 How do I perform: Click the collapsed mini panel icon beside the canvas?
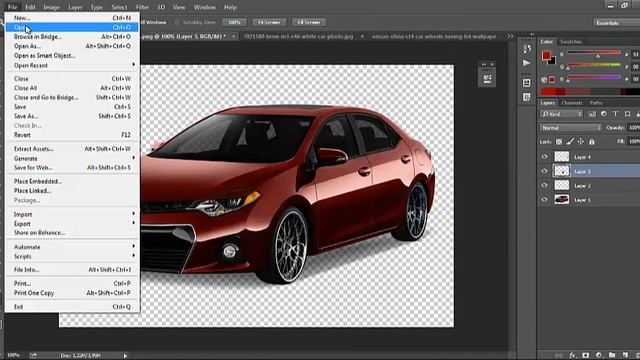pos(487,78)
